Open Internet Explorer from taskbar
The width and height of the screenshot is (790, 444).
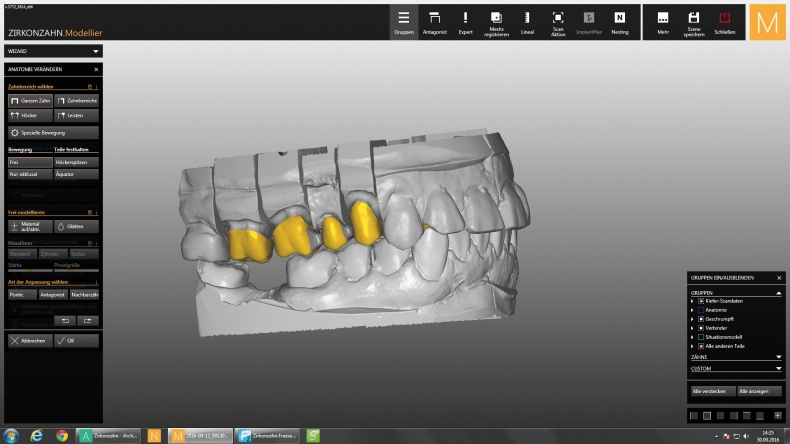[36, 435]
